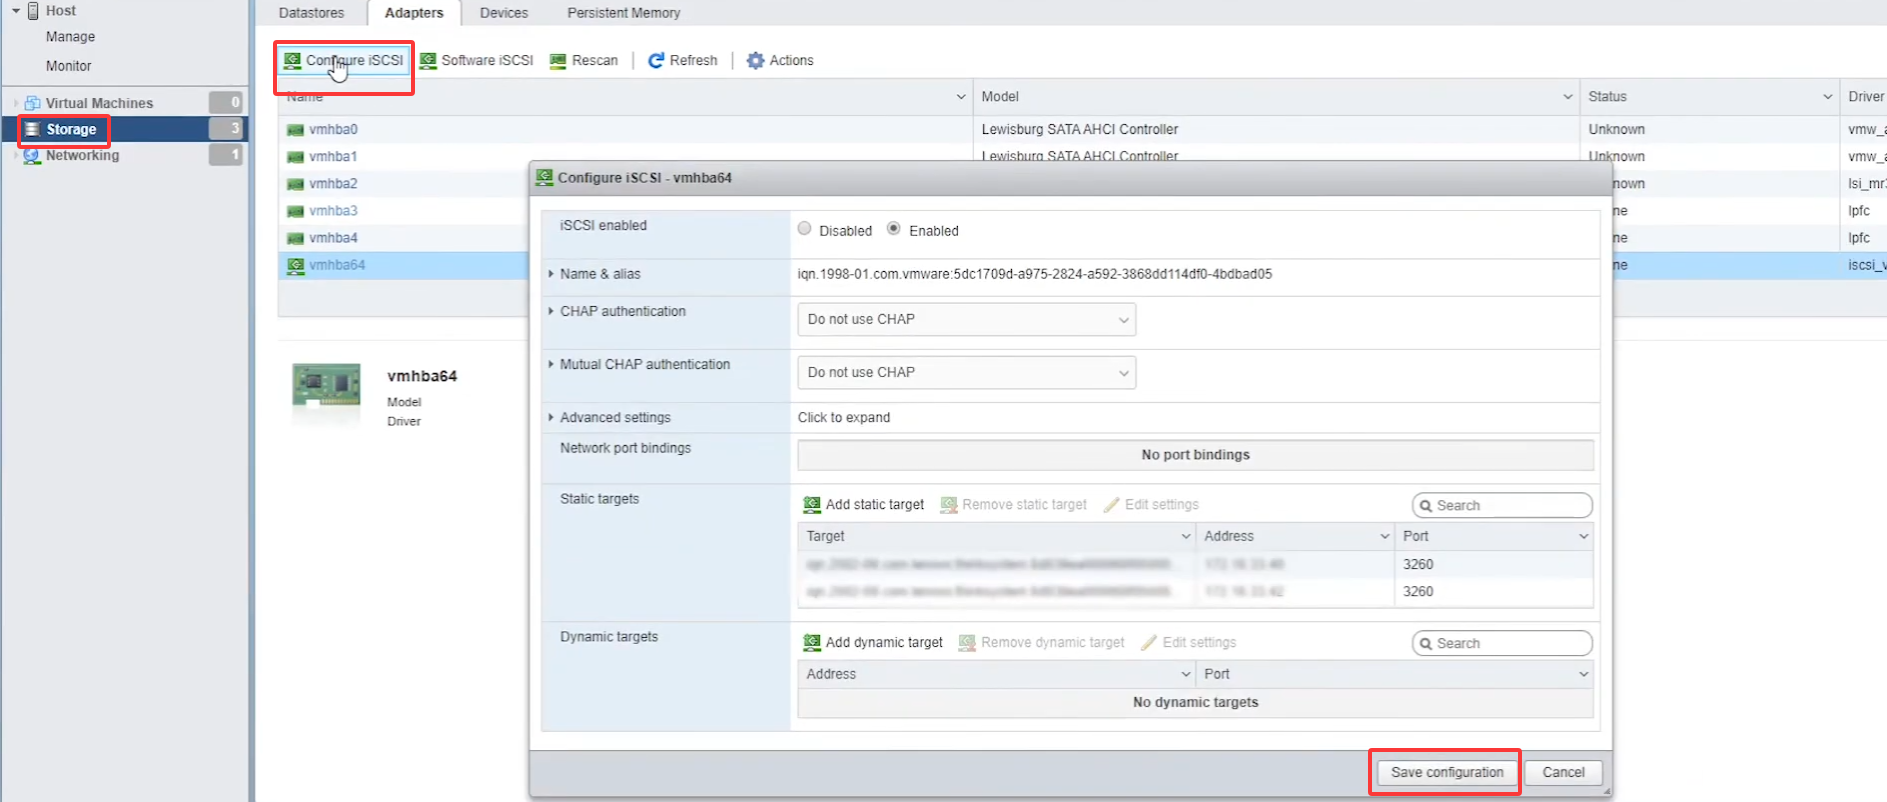Click the Host server icon
This screenshot has width=1887, height=802.
tap(33, 11)
